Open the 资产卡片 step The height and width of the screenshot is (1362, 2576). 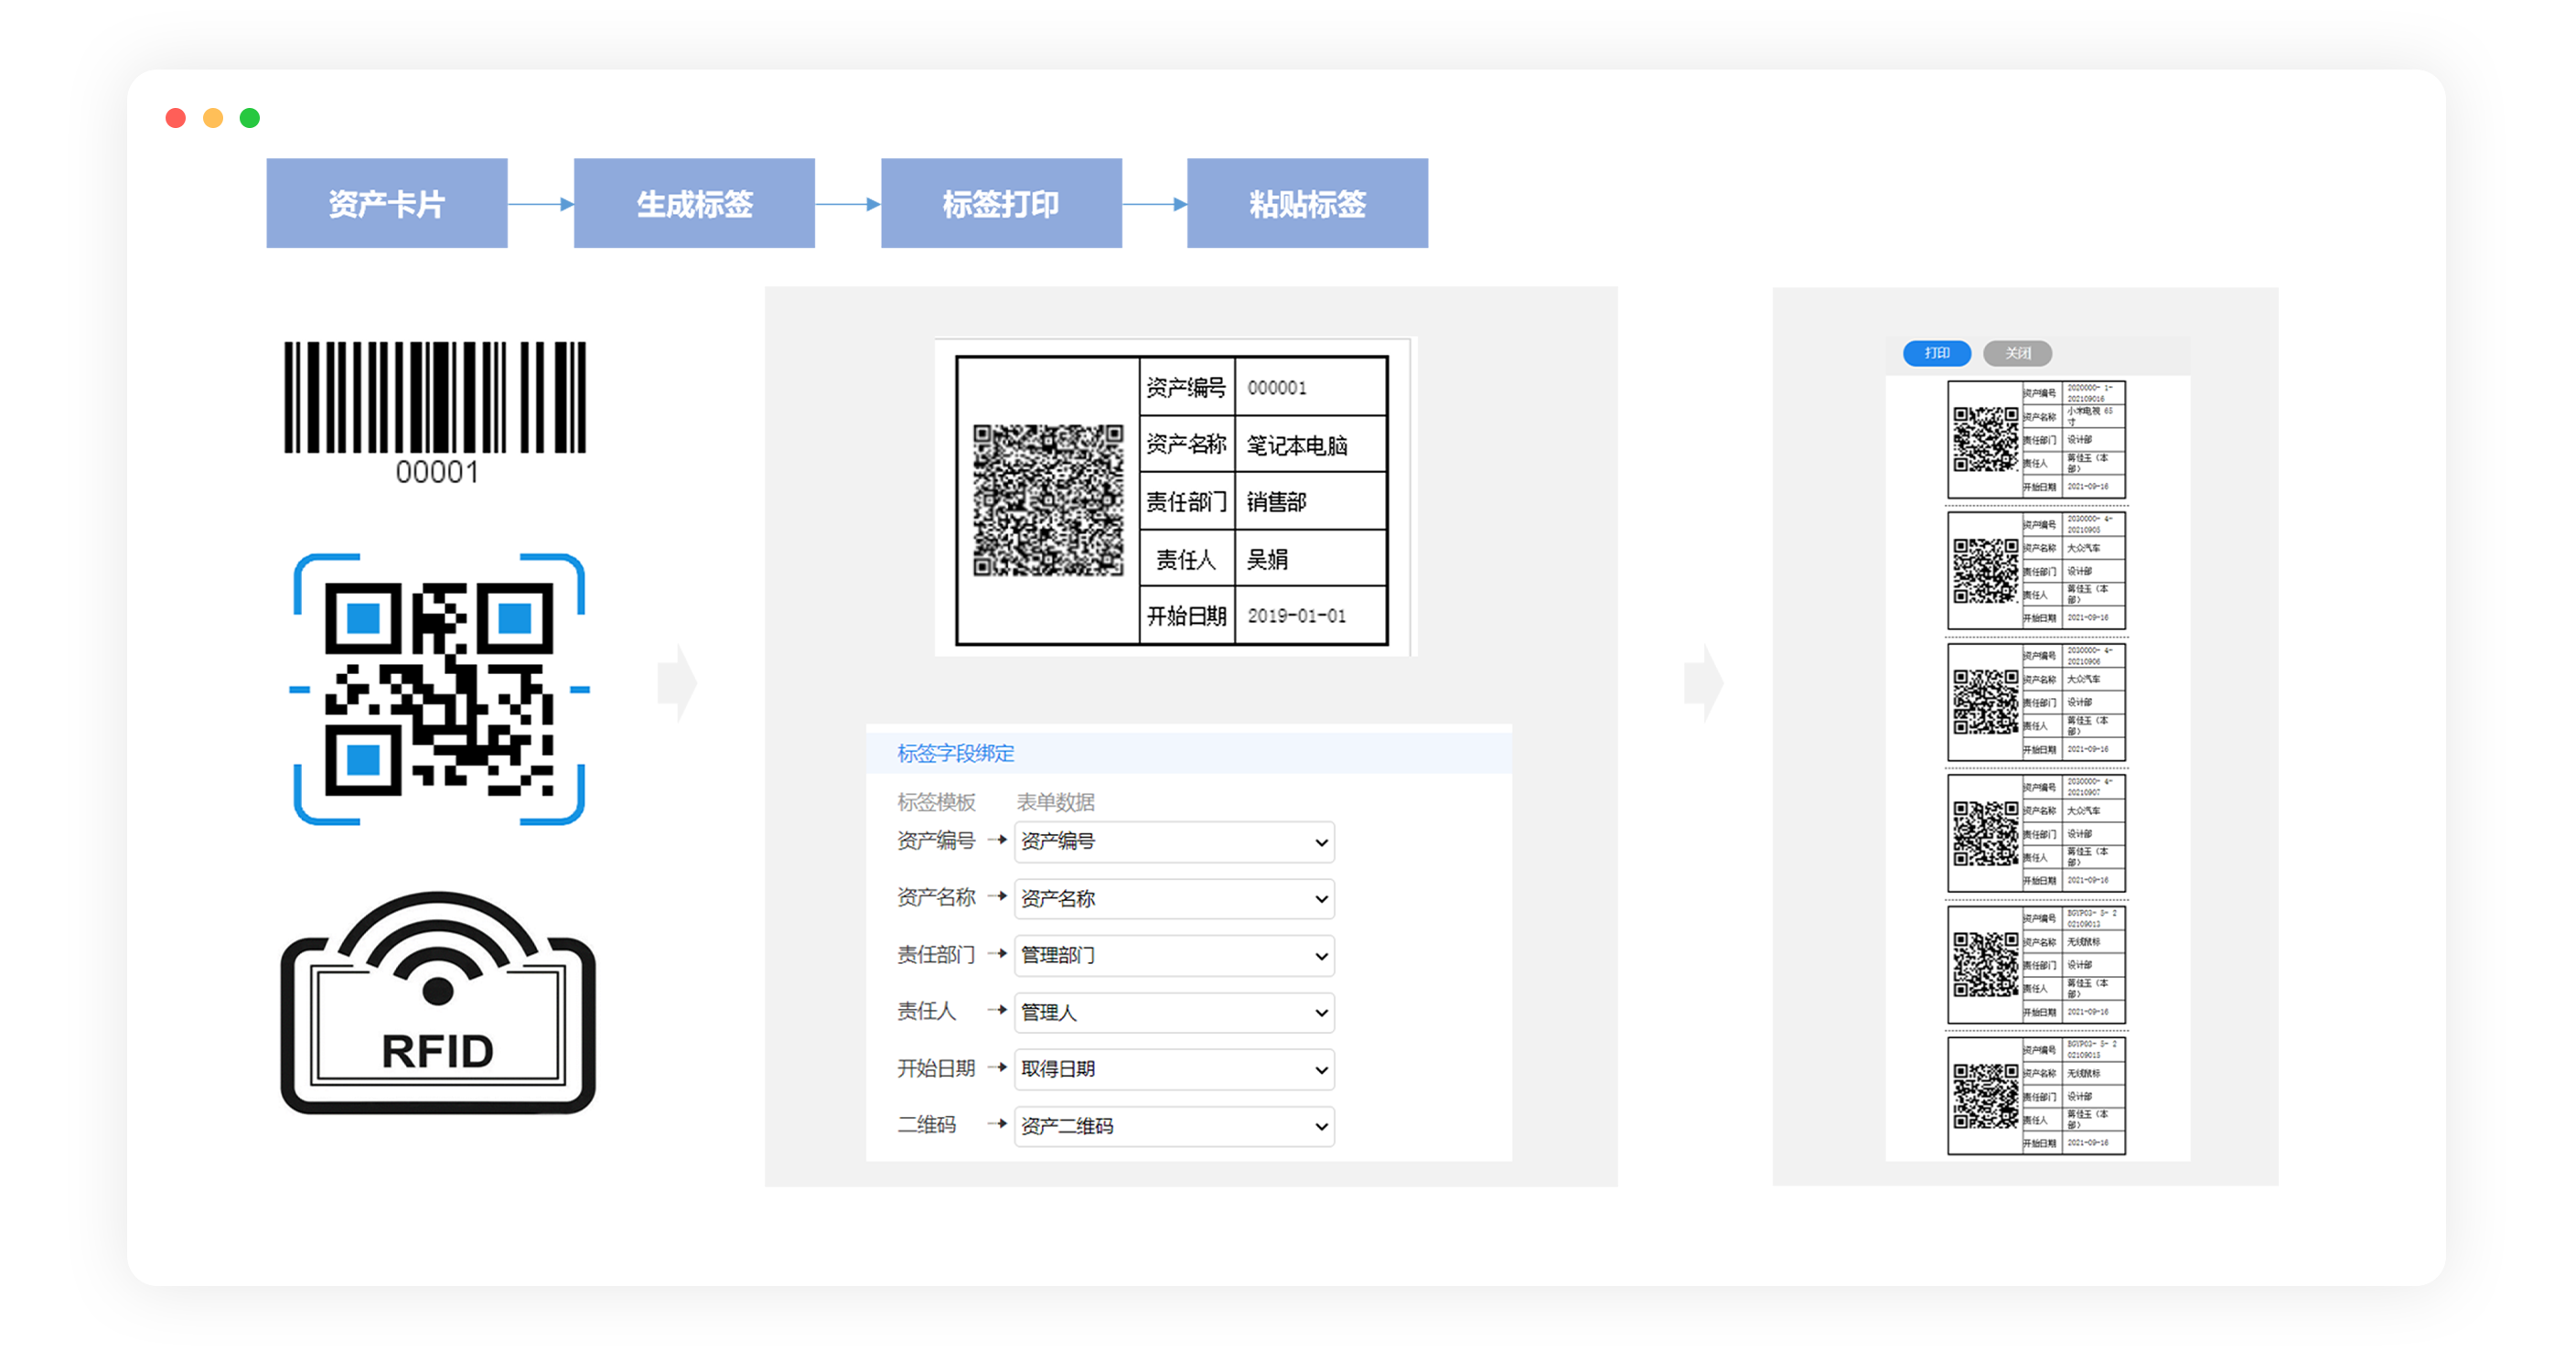click(387, 203)
